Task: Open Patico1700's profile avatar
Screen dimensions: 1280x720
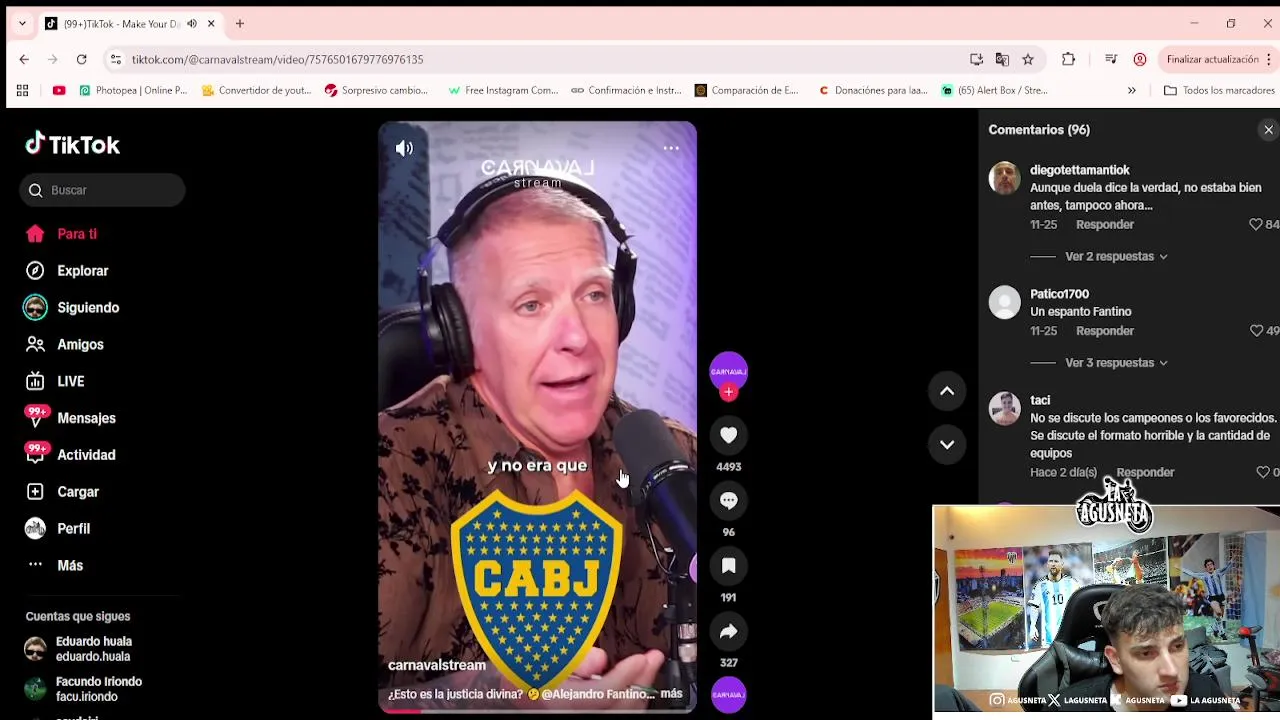Action: click(x=1005, y=302)
